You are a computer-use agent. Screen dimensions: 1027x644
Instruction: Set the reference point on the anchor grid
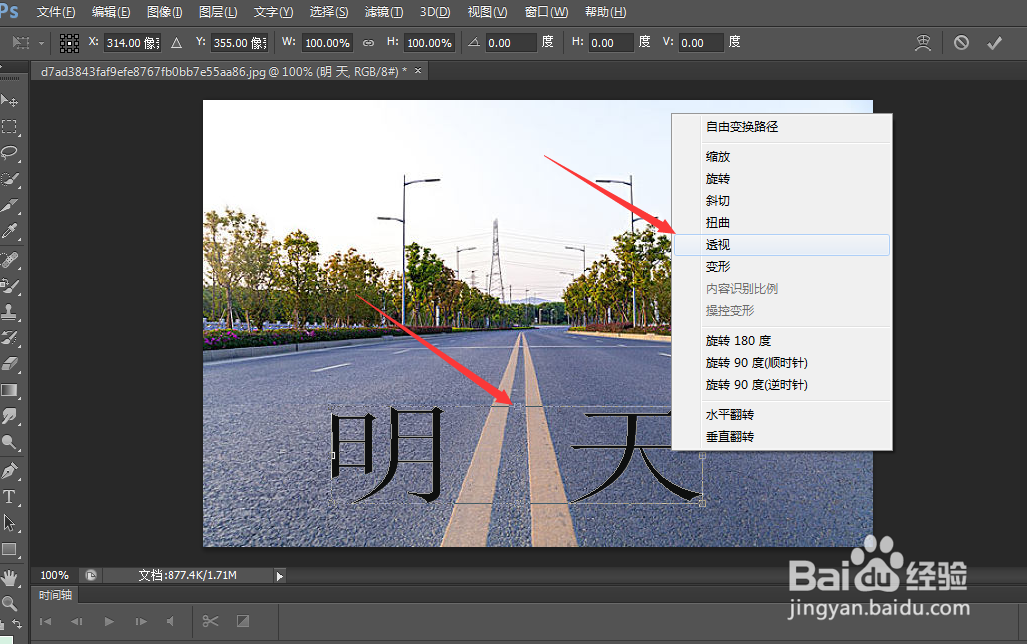tap(68, 43)
